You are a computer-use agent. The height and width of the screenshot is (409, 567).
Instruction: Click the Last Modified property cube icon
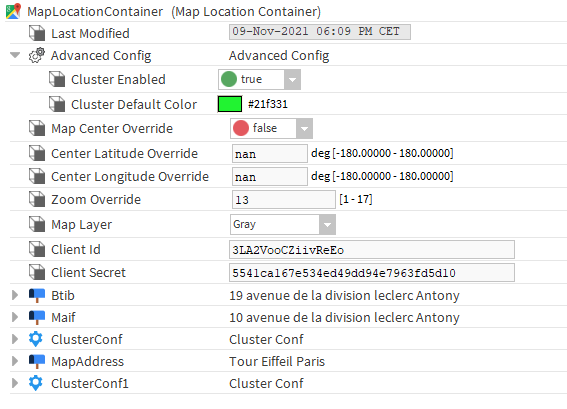(37, 33)
